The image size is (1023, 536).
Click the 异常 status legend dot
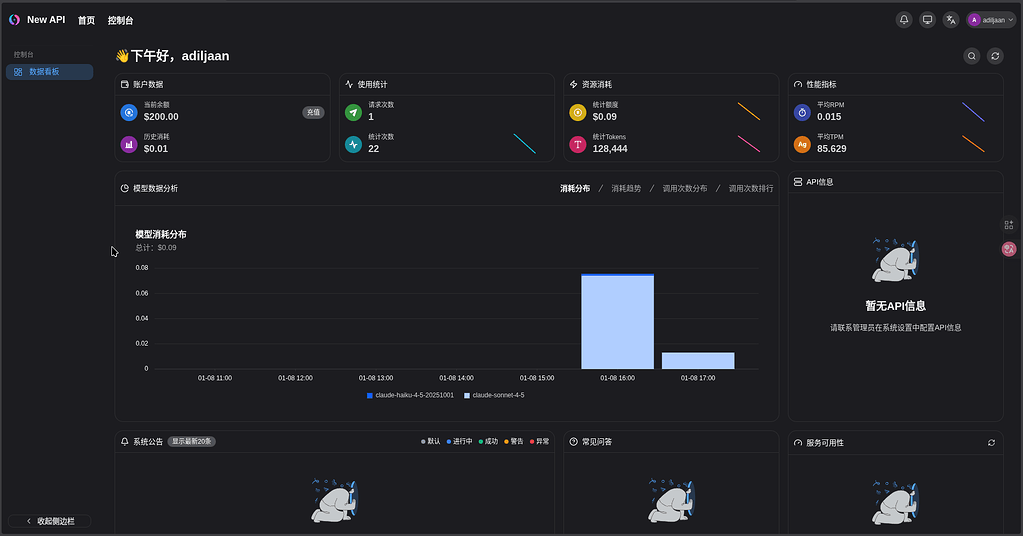532,442
